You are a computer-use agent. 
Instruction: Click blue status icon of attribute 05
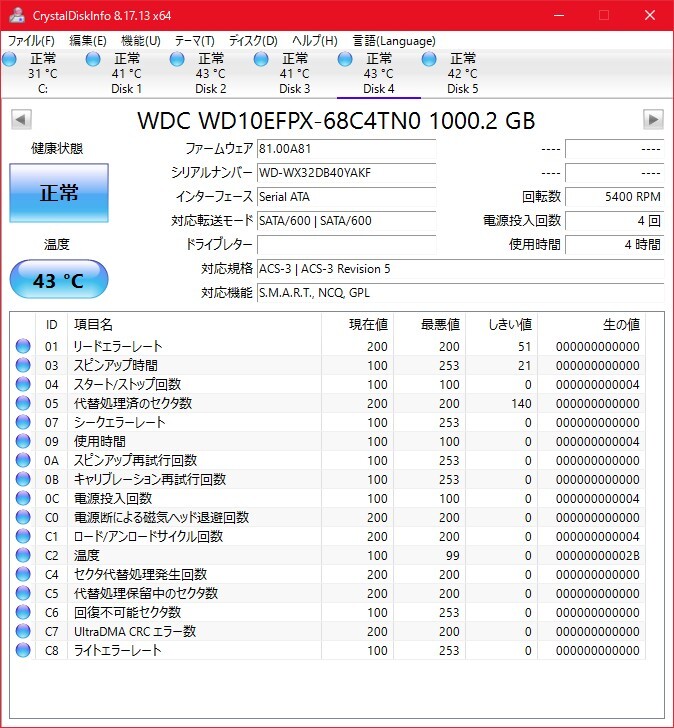(23, 403)
